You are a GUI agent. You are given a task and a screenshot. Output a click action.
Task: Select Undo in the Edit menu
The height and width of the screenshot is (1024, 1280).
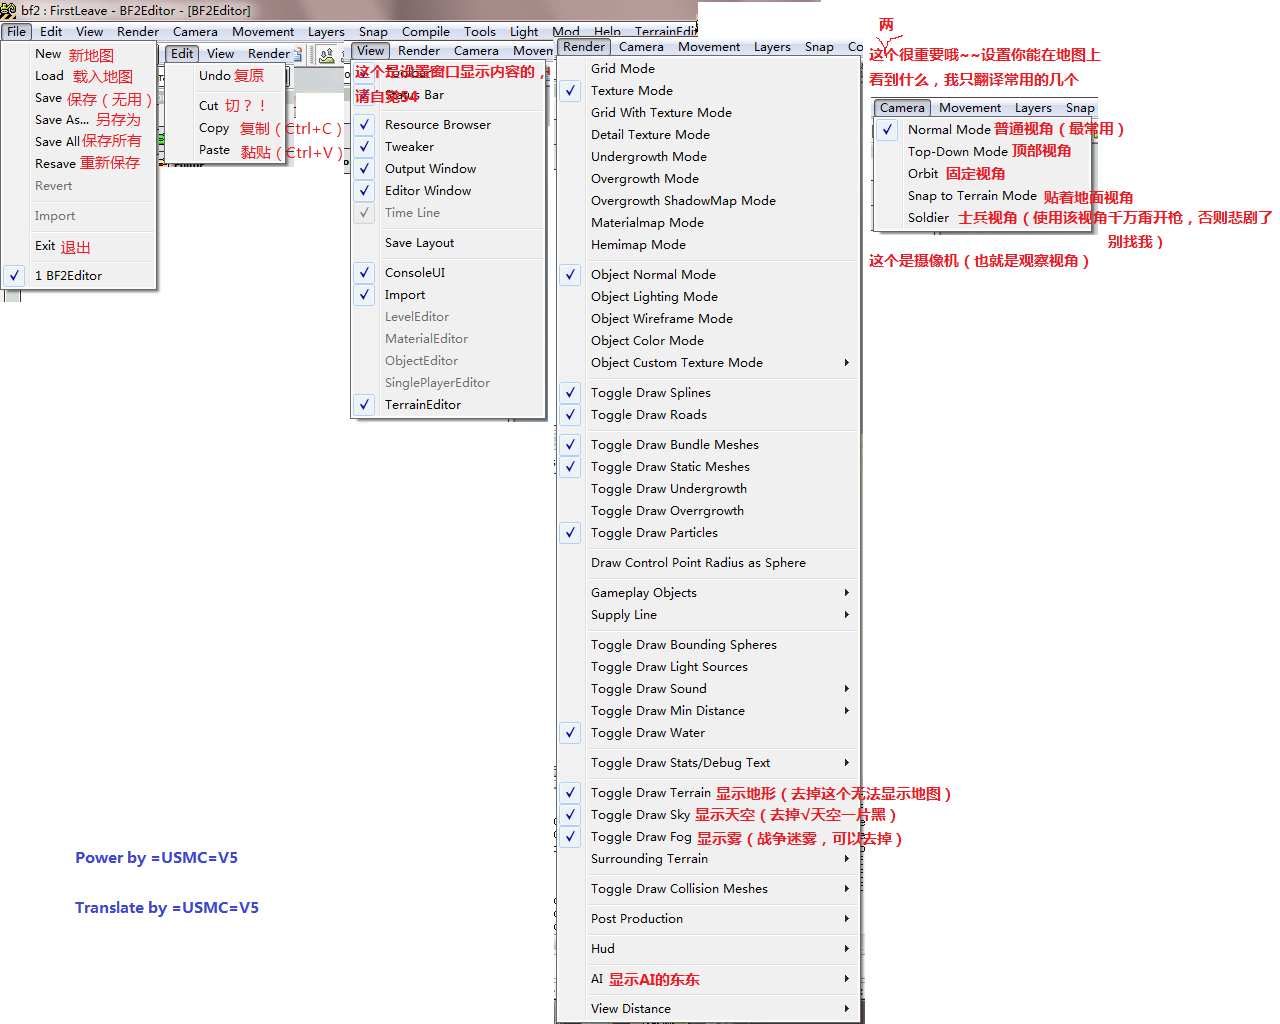click(x=227, y=76)
